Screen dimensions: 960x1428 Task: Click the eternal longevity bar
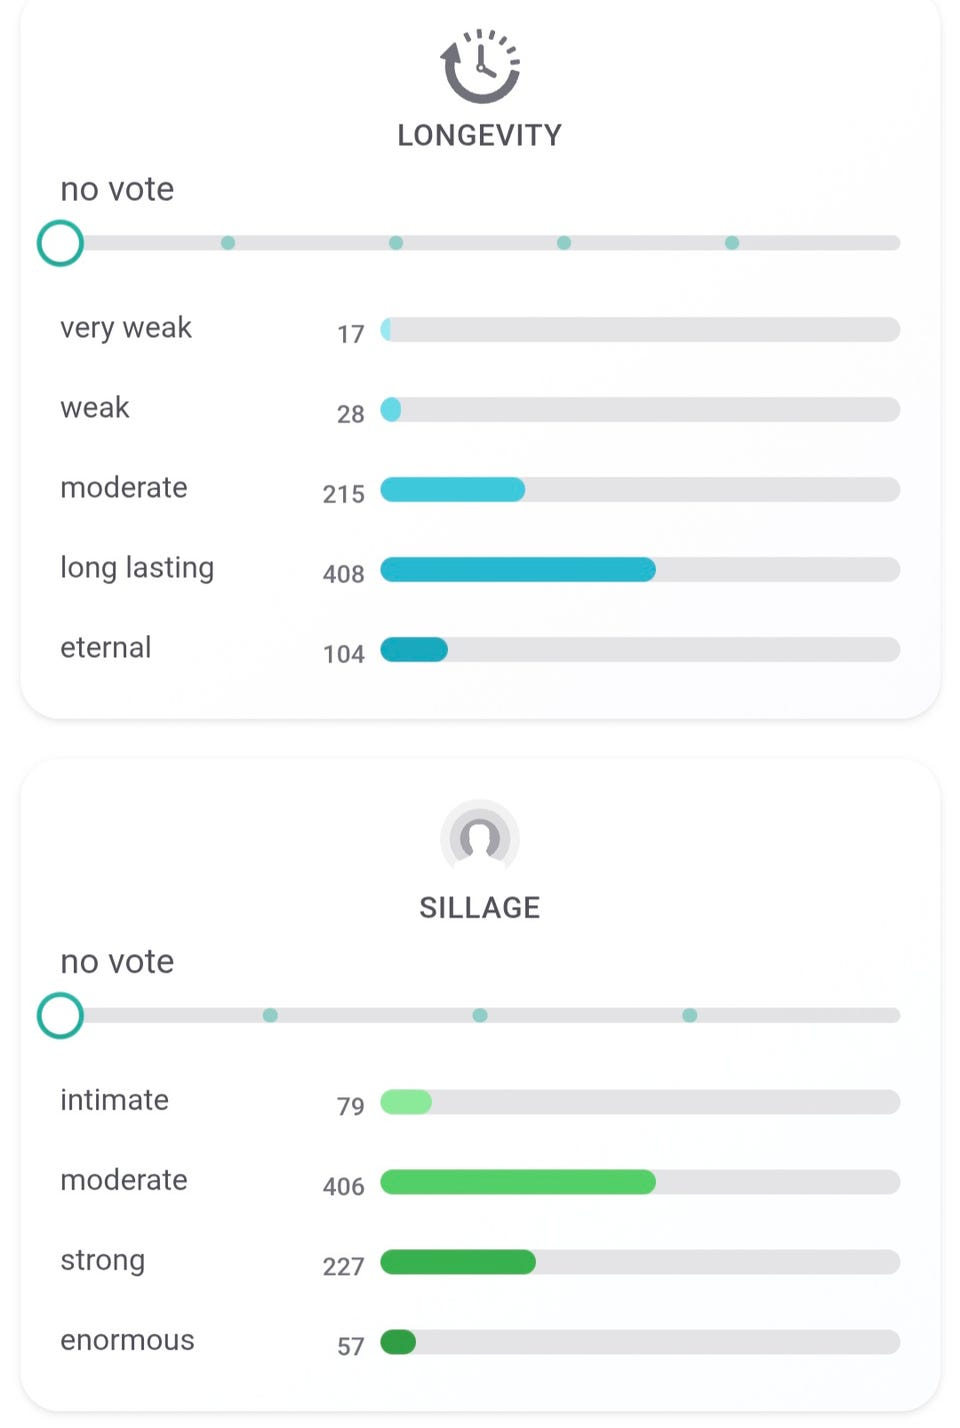pyautogui.click(x=640, y=650)
